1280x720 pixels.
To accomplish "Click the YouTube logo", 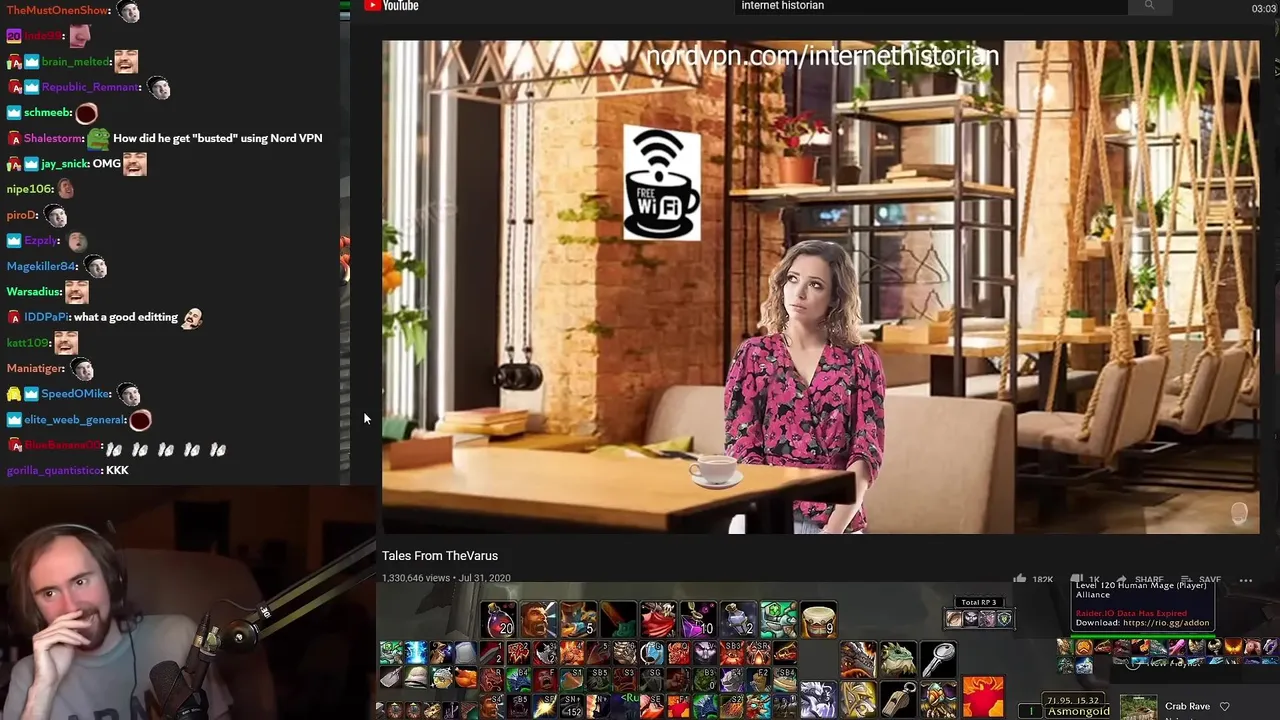I will pos(391,6).
